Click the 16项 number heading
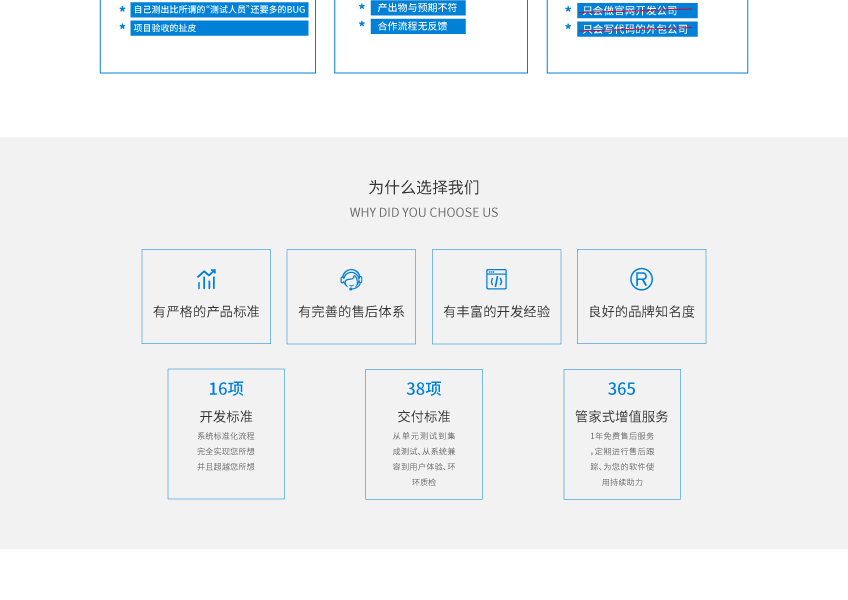This screenshot has width=848, height=600. tap(226, 388)
